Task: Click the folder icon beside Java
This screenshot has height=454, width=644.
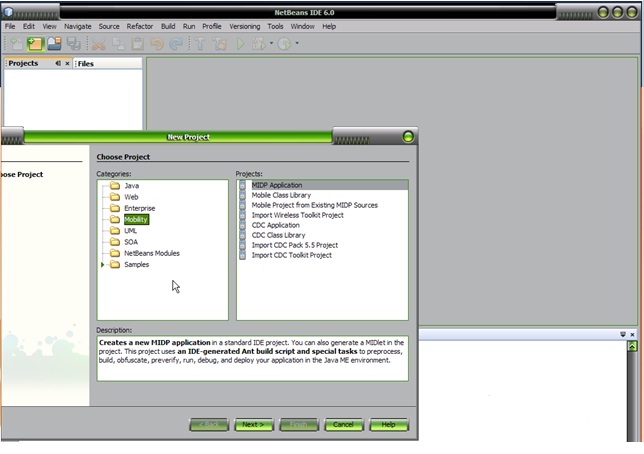Action: click(x=115, y=186)
